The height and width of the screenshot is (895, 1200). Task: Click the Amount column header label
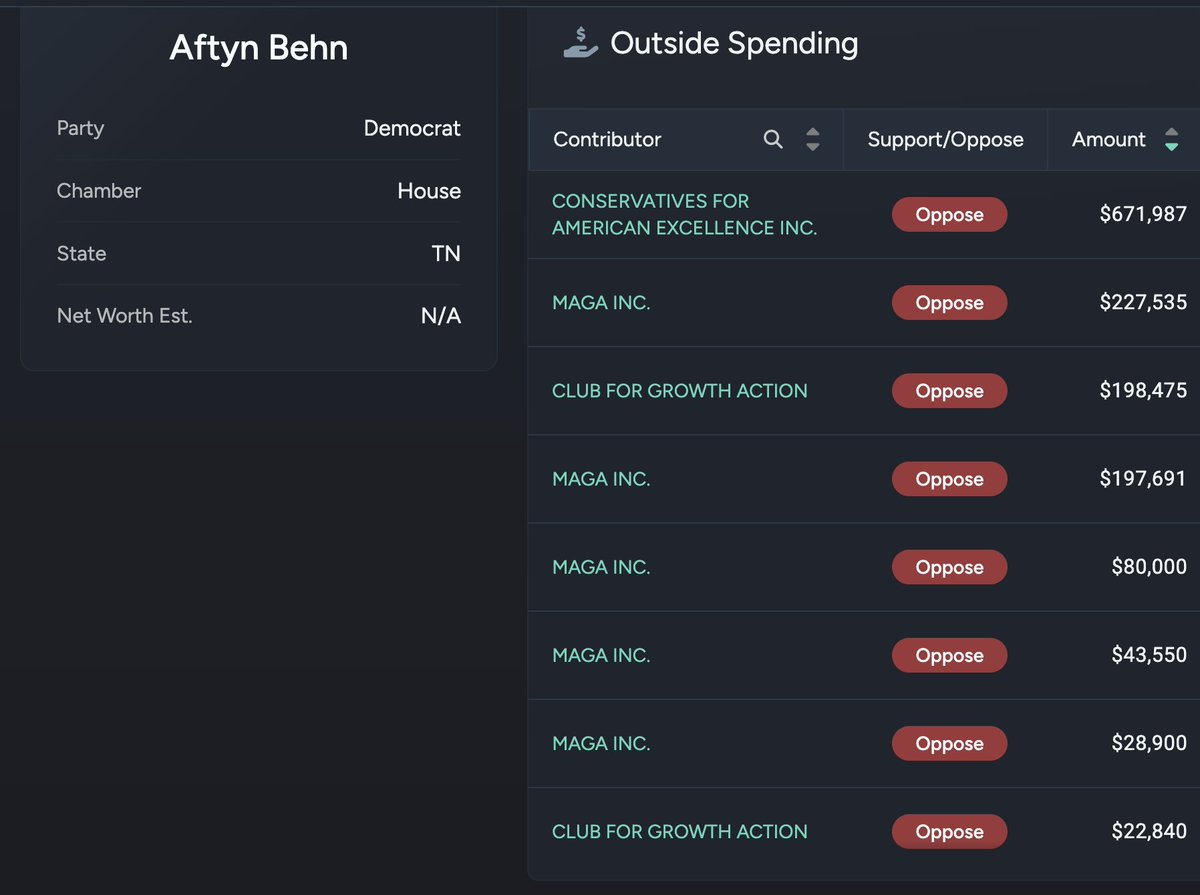click(1108, 139)
